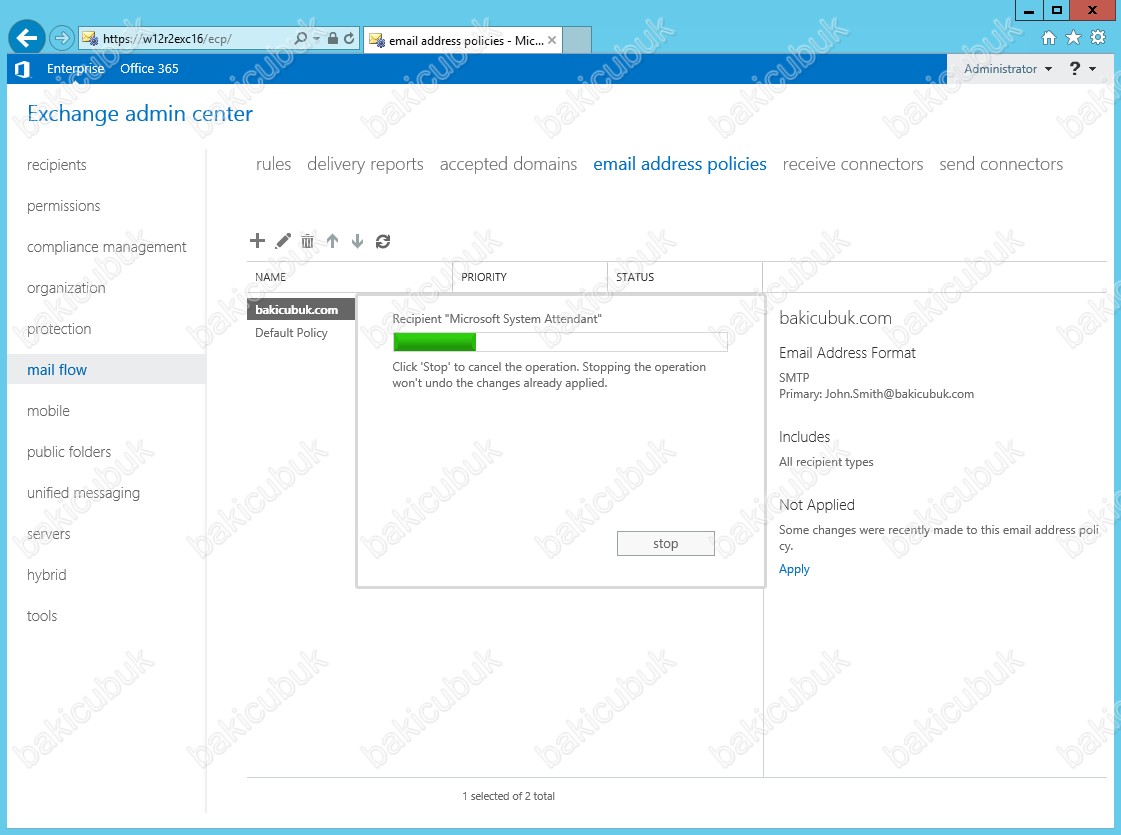Sort by the STATUS column header
The width and height of the screenshot is (1121, 835).
685,277
